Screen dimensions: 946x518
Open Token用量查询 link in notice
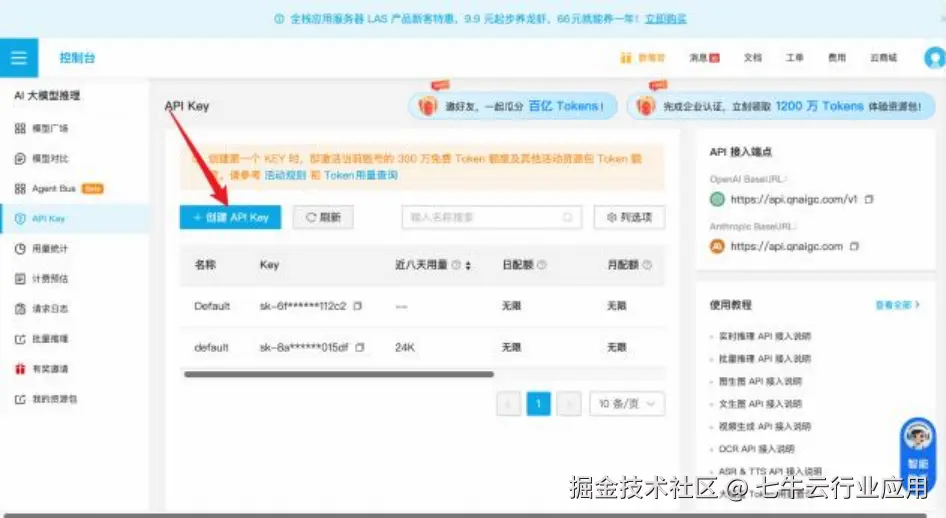361,175
